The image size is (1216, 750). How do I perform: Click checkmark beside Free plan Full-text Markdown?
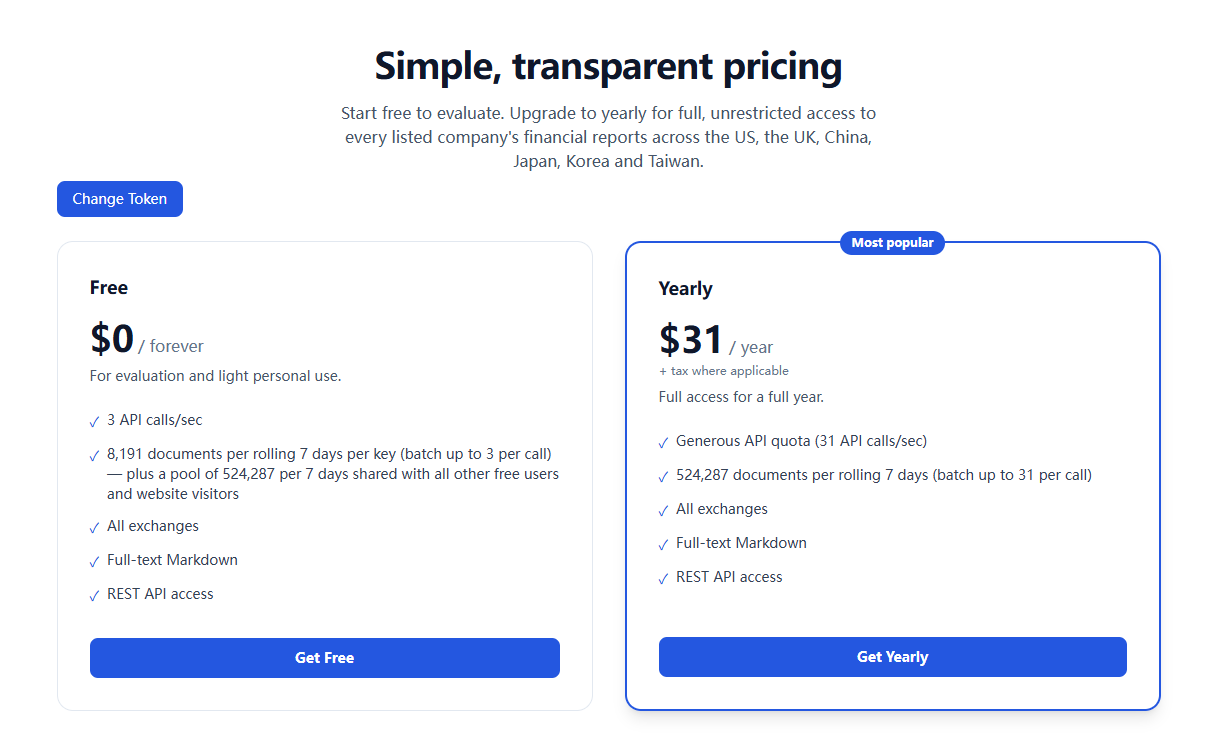pyautogui.click(x=94, y=562)
